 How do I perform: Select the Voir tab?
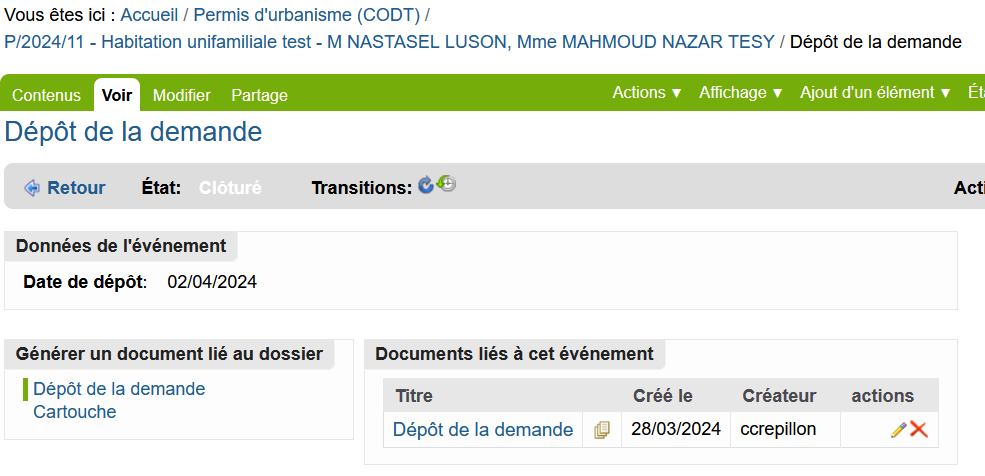117,95
